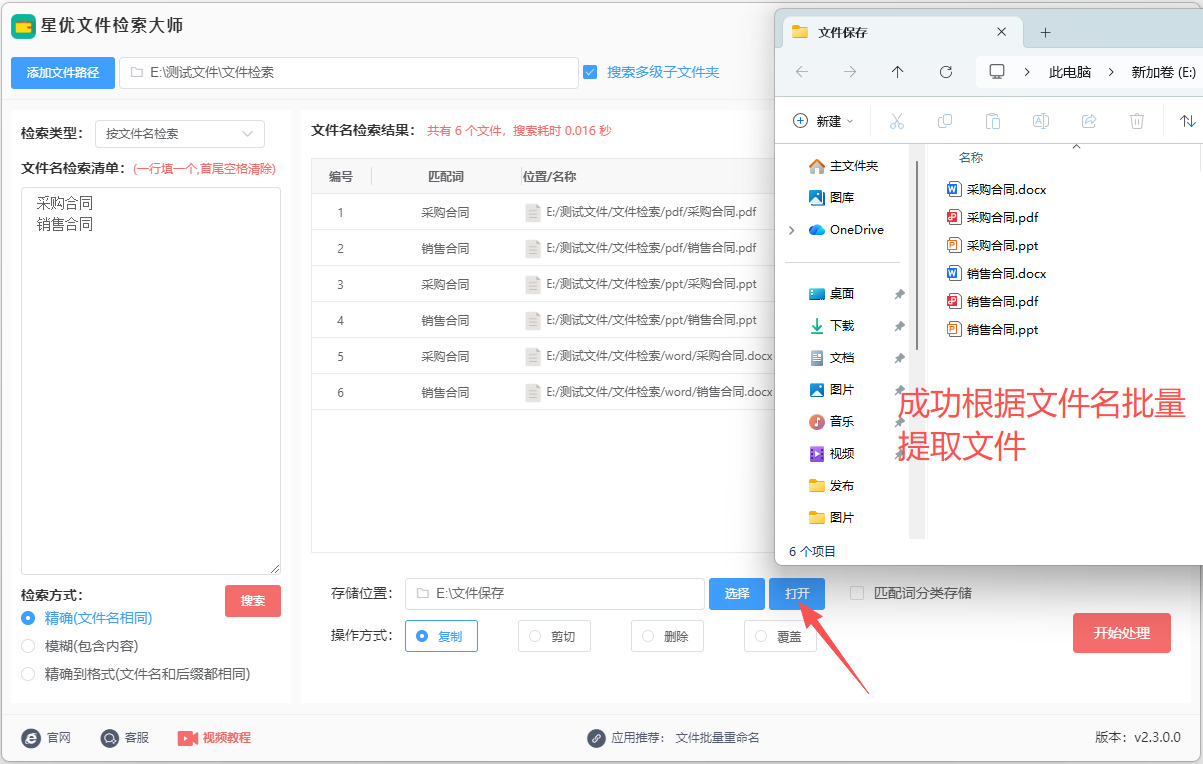Choose 删除 operation mode
The width and height of the screenshot is (1203, 764).
click(667, 636)
